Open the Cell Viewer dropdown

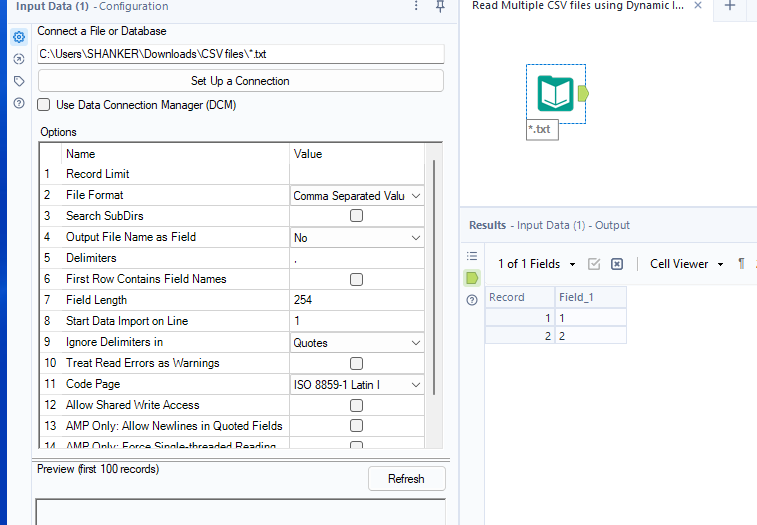click(685, 264)
